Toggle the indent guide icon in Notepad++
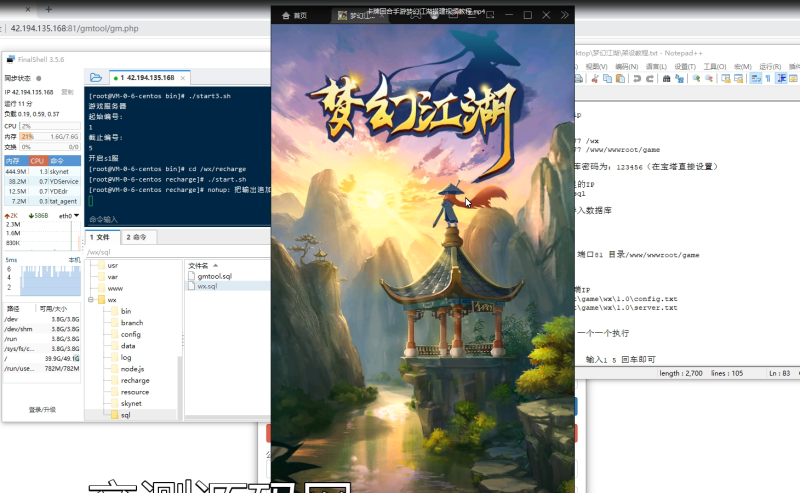 click(x=781, y=79)
